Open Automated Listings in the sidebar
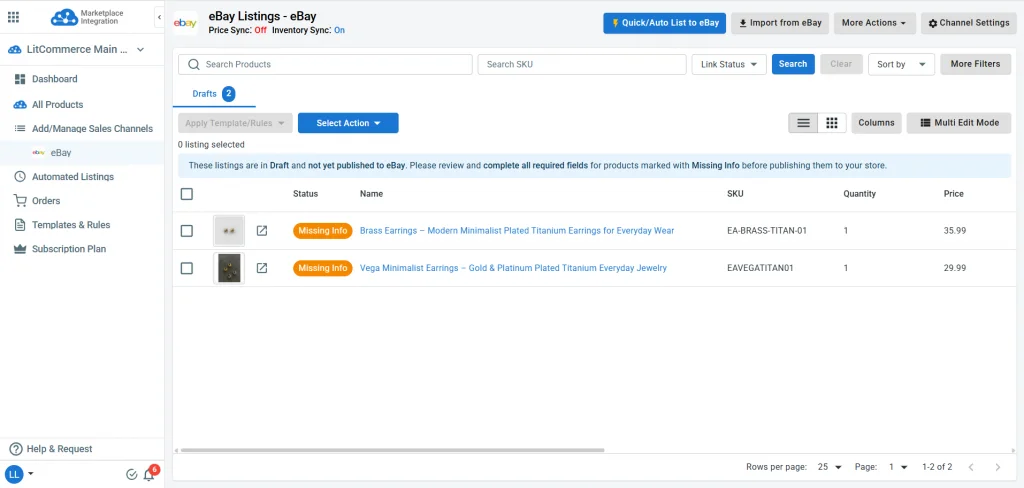The image size is (1024, 488). [x=72, y=176]
